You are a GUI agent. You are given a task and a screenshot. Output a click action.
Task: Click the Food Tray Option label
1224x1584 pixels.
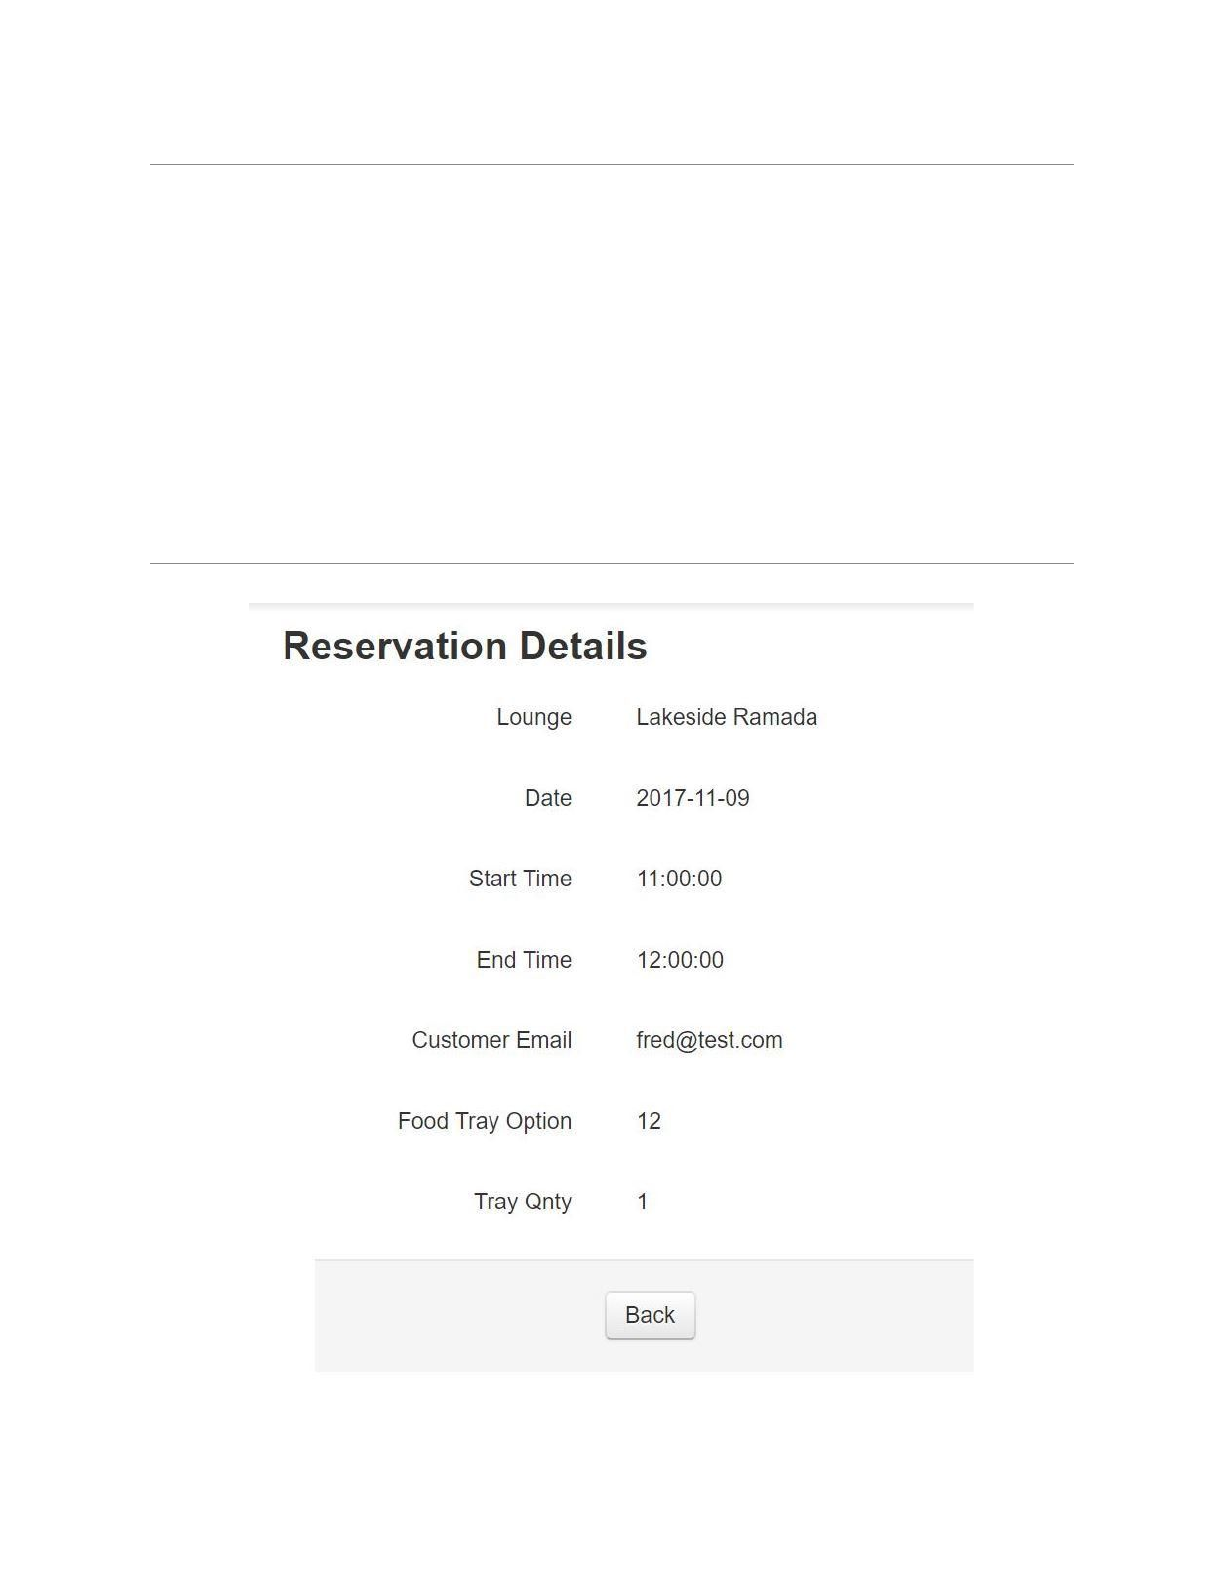tap(484, 1121)
